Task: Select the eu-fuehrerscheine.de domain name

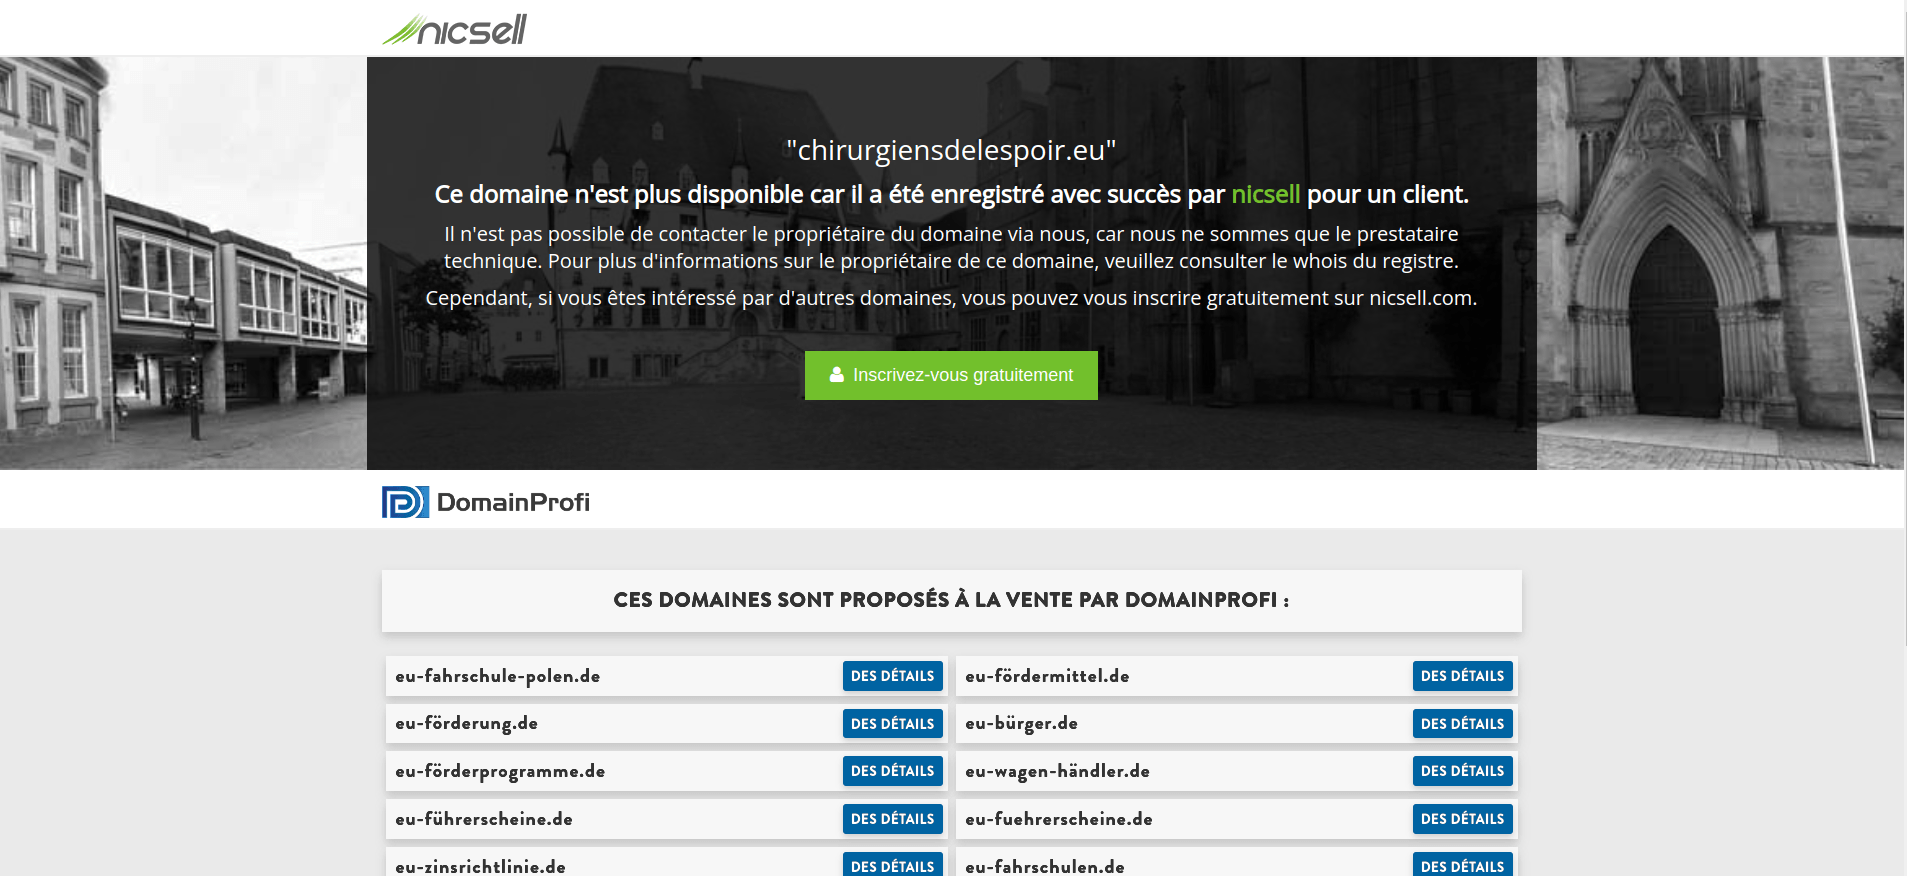Action: pos(1059,819)
